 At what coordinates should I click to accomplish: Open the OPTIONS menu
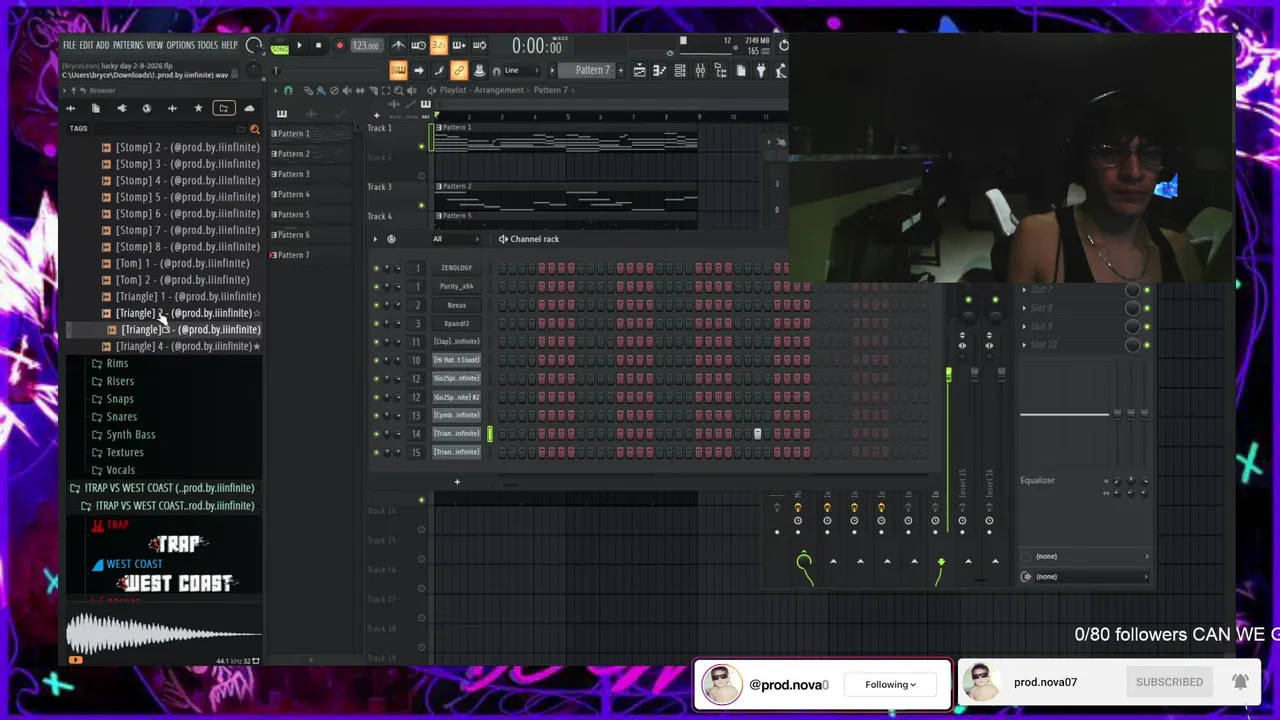[181, 45]
